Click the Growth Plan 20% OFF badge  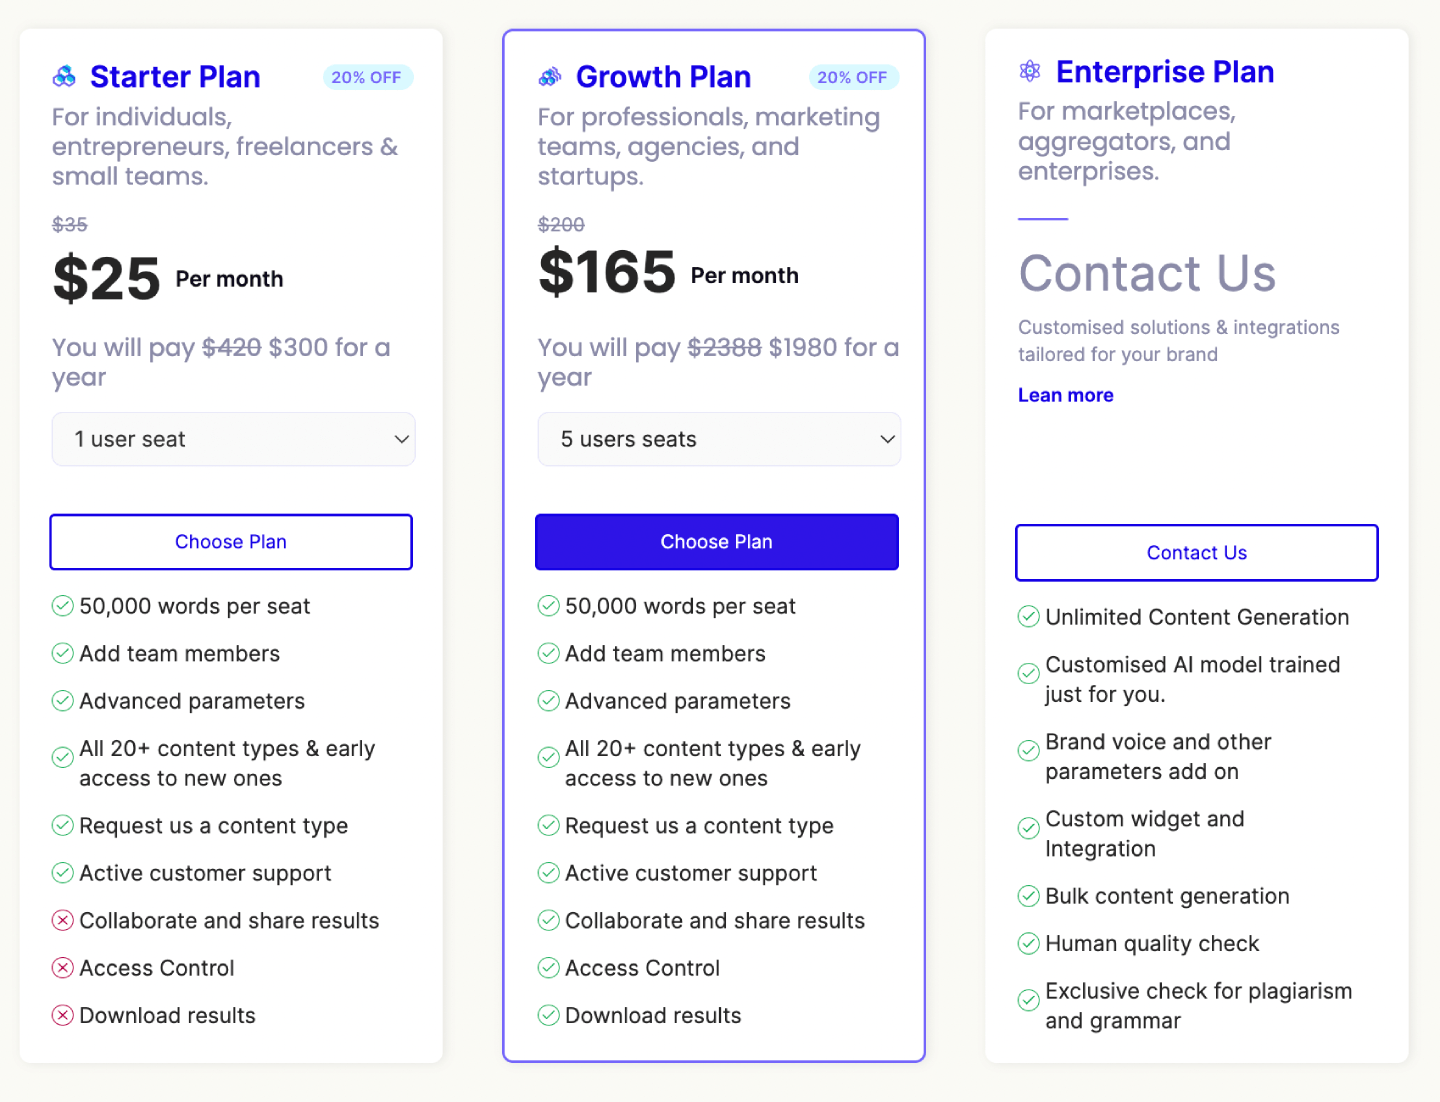(x=853, y=77)
